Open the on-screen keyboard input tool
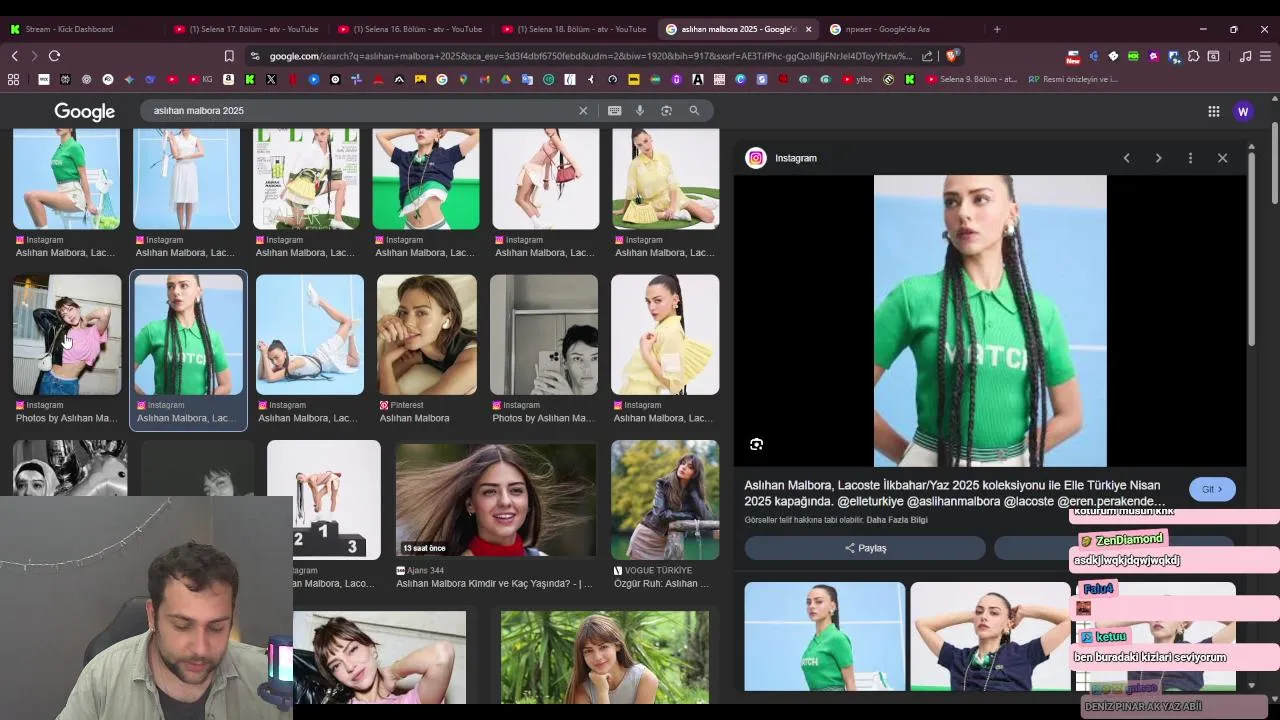The width and height of the screenshot is (1280, 720). [614, 111]
